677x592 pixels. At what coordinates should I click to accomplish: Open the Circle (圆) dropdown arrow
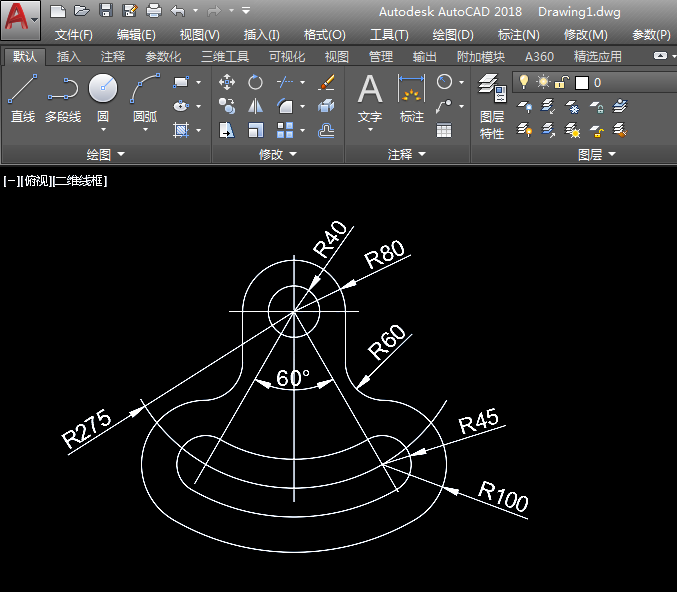[x=103, y=131]
